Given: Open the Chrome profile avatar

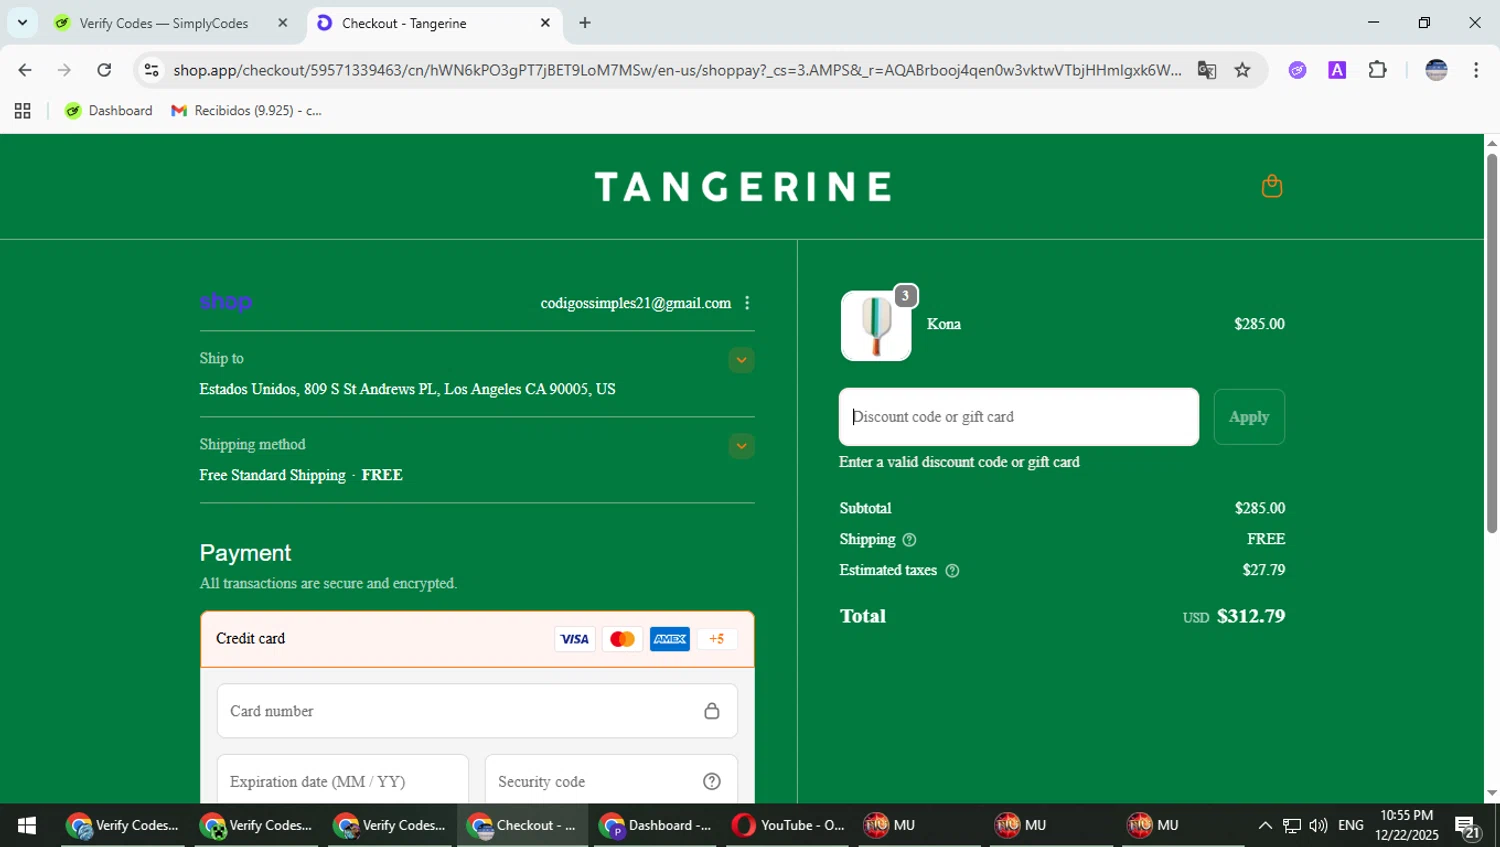Looking at the screenshot, I should [1436, 70].
